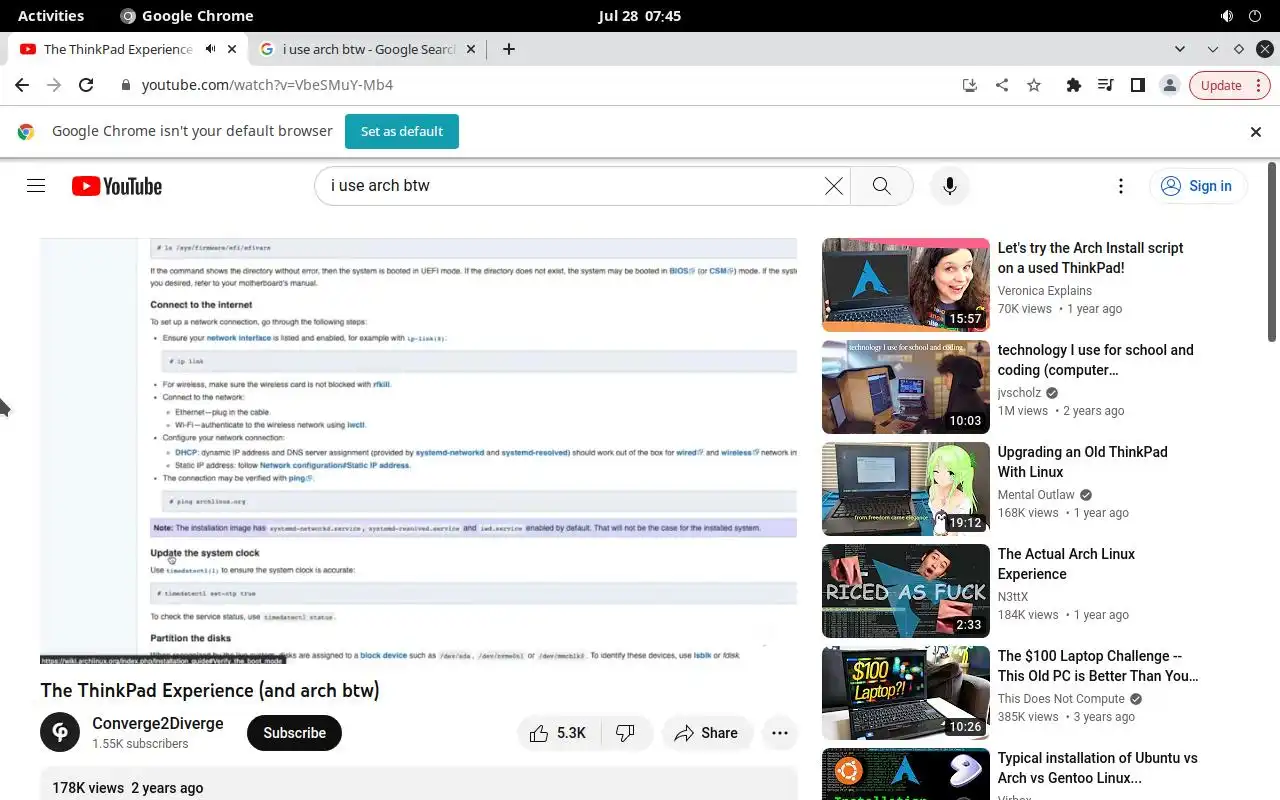Mute the ThinkPad Experience tab audio

211,49
